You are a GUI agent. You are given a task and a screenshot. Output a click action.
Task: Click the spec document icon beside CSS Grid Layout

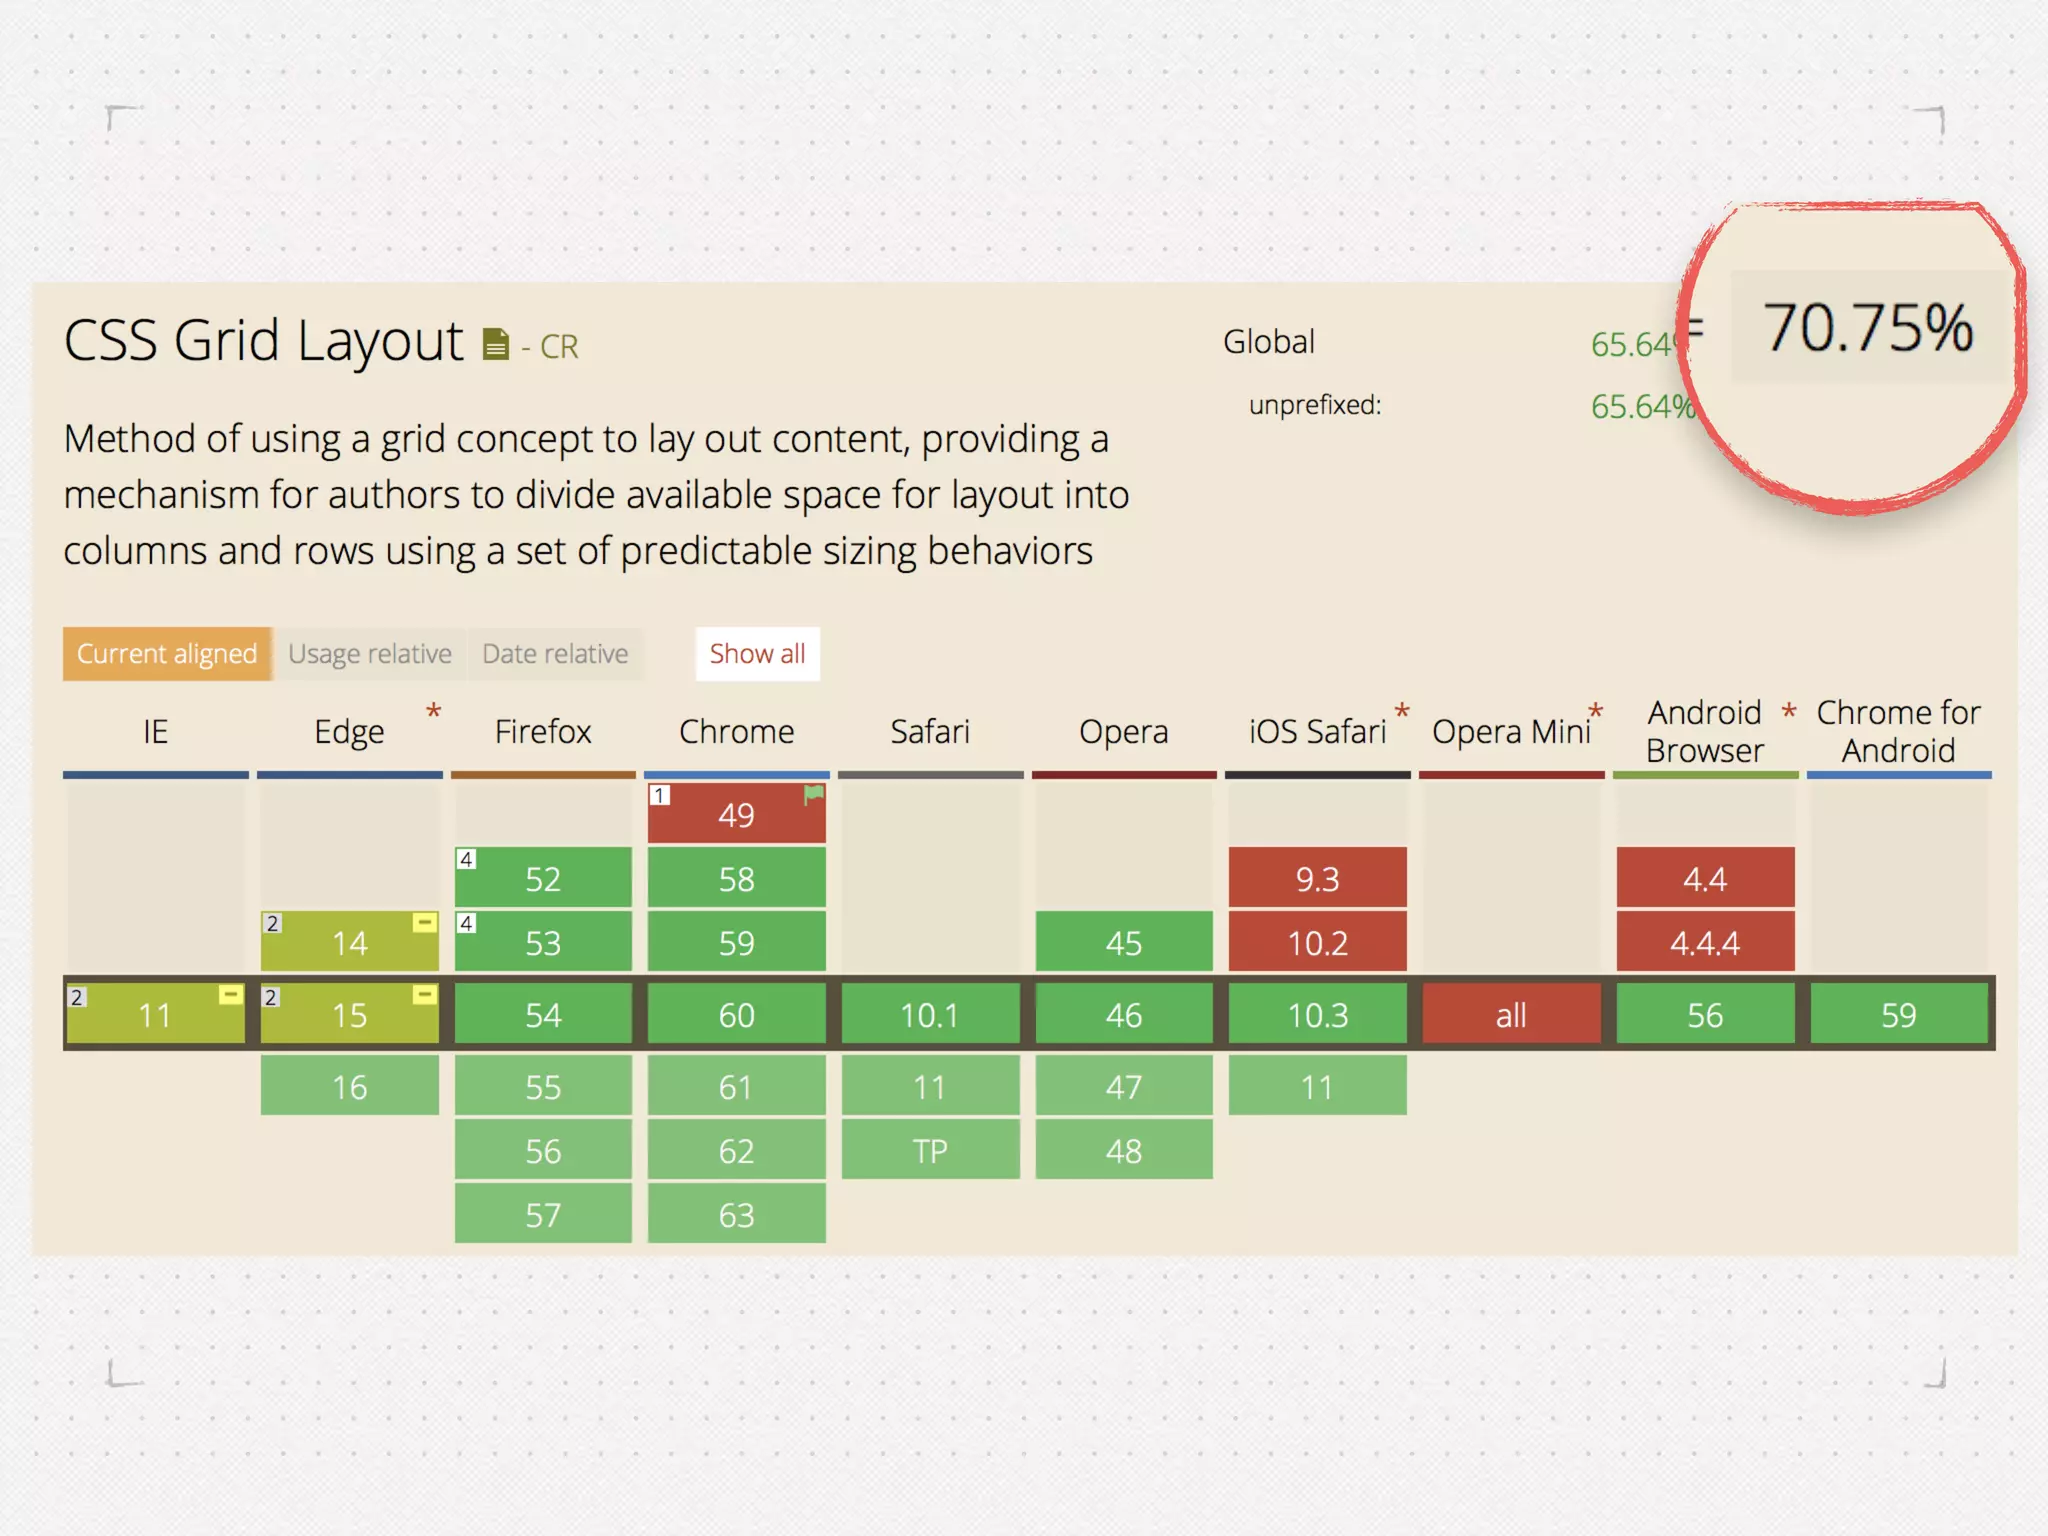point(495,344)
